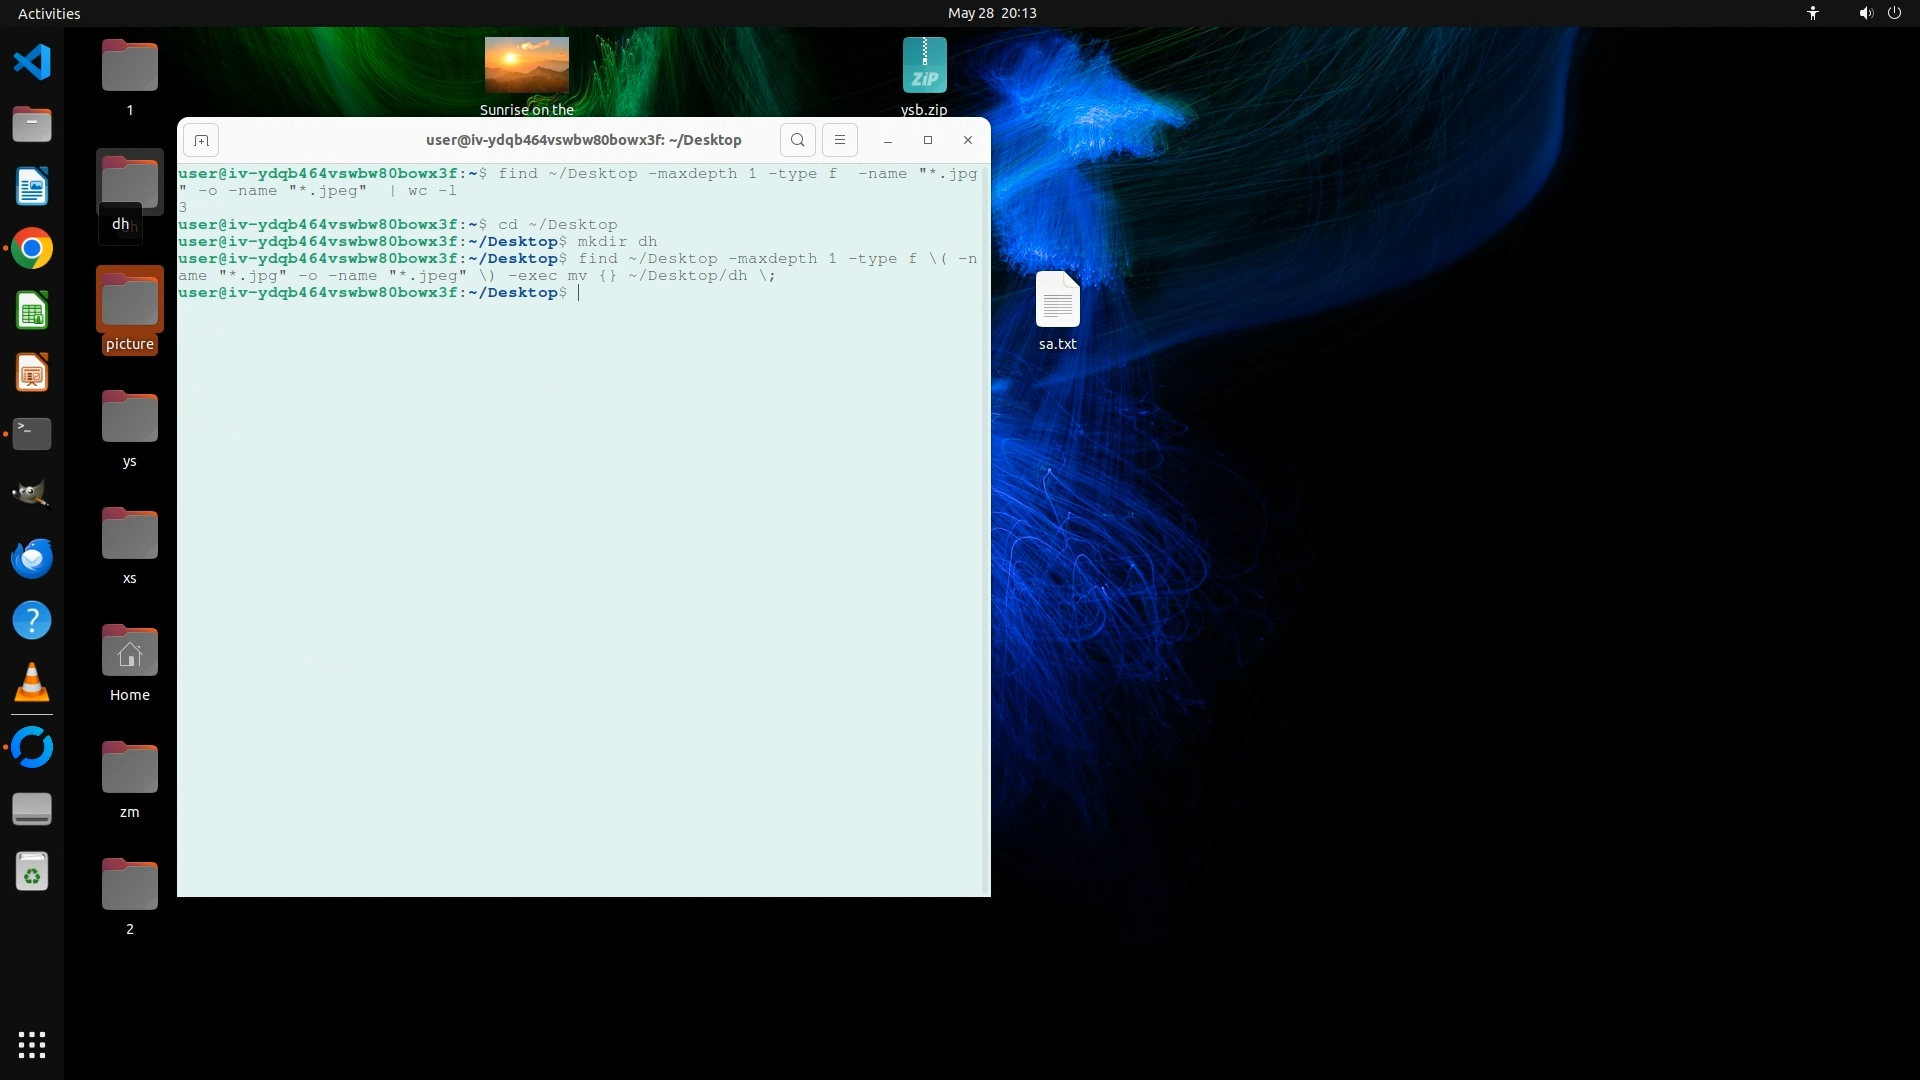
Task: Open the system volume and power menu
Action: pyautogui.click(x=1879, y=13)
